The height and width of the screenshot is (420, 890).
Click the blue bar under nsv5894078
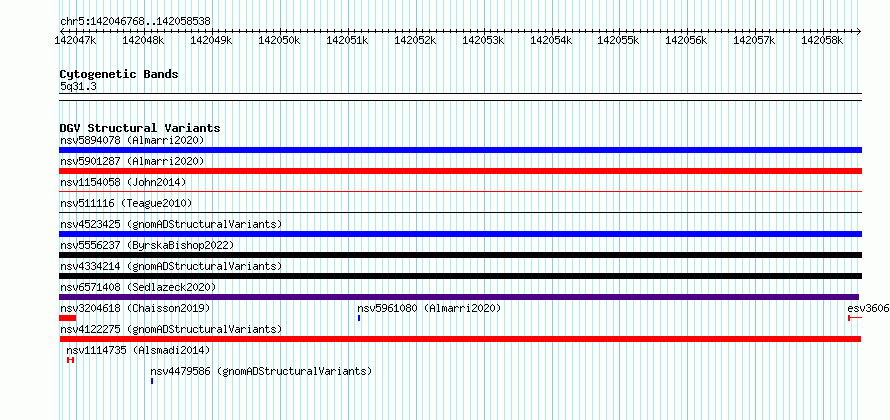[460, 150]
